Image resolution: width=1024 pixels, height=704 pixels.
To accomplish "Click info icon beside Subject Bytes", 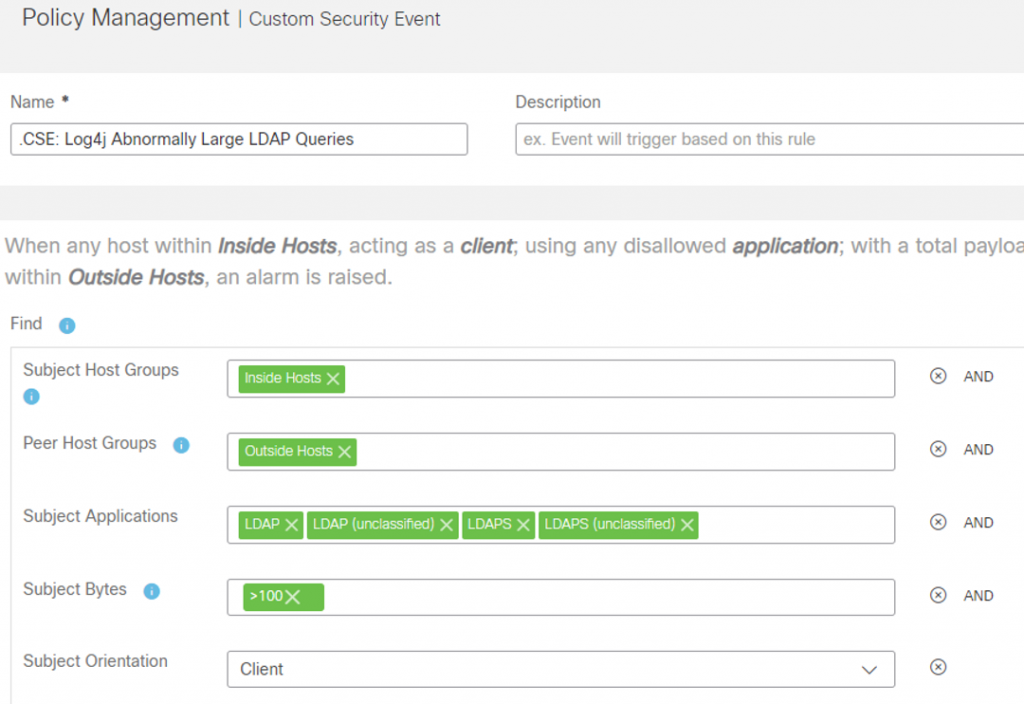I will point(152,591).
